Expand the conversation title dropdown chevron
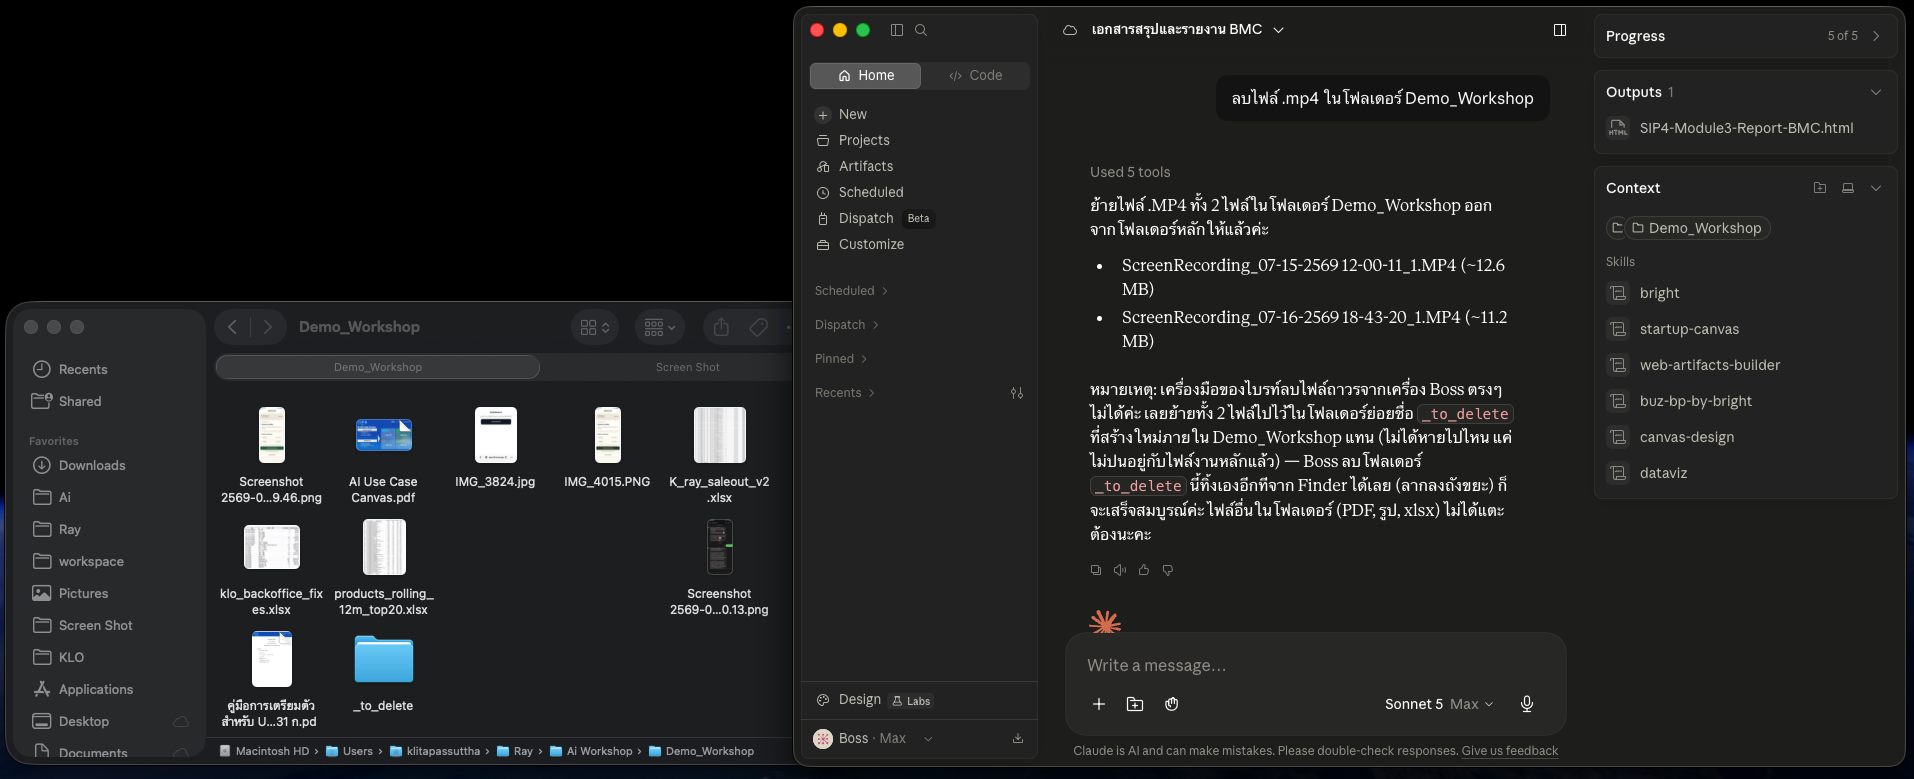Image resolution: width=1914 pixels, height=779 pixels. point(1278,30)
